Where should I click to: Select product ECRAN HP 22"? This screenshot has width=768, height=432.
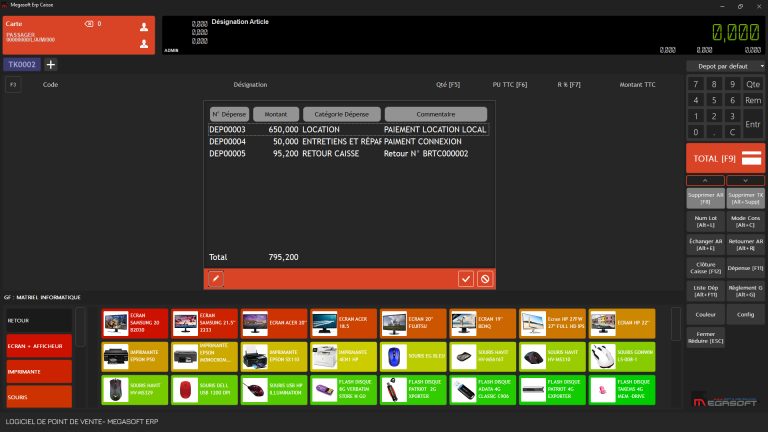(622, 323)
